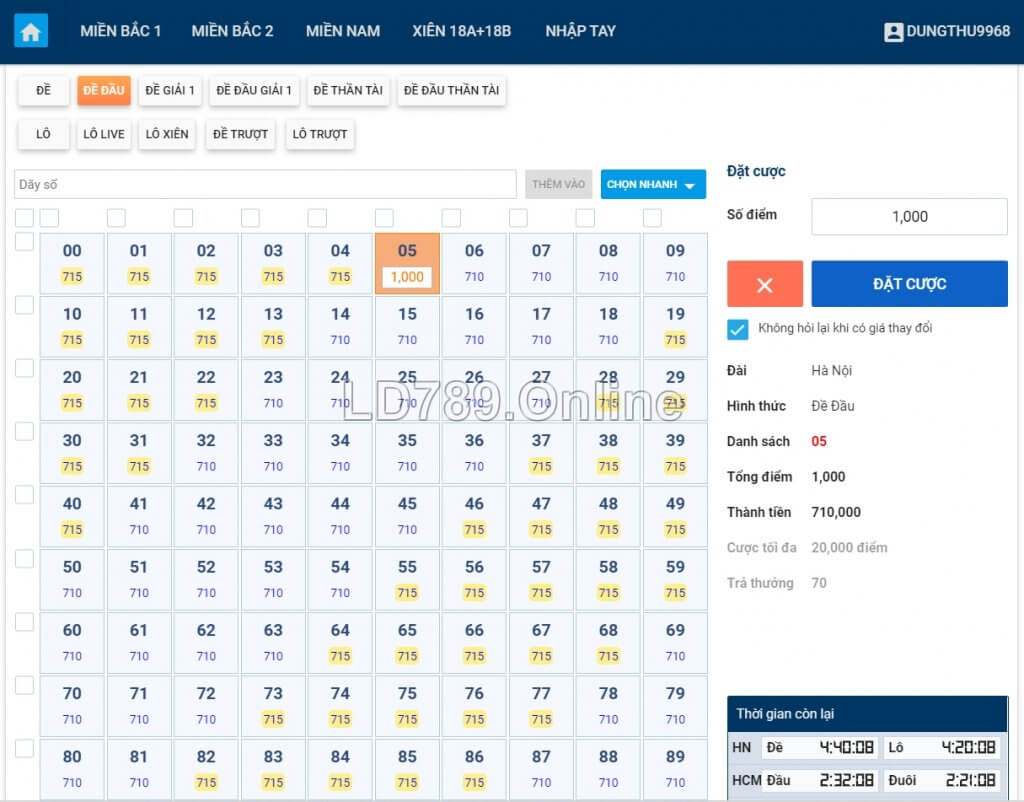Select number 19 cell
This screenshot has width=1024, height=802.
(x=675, y=327)
